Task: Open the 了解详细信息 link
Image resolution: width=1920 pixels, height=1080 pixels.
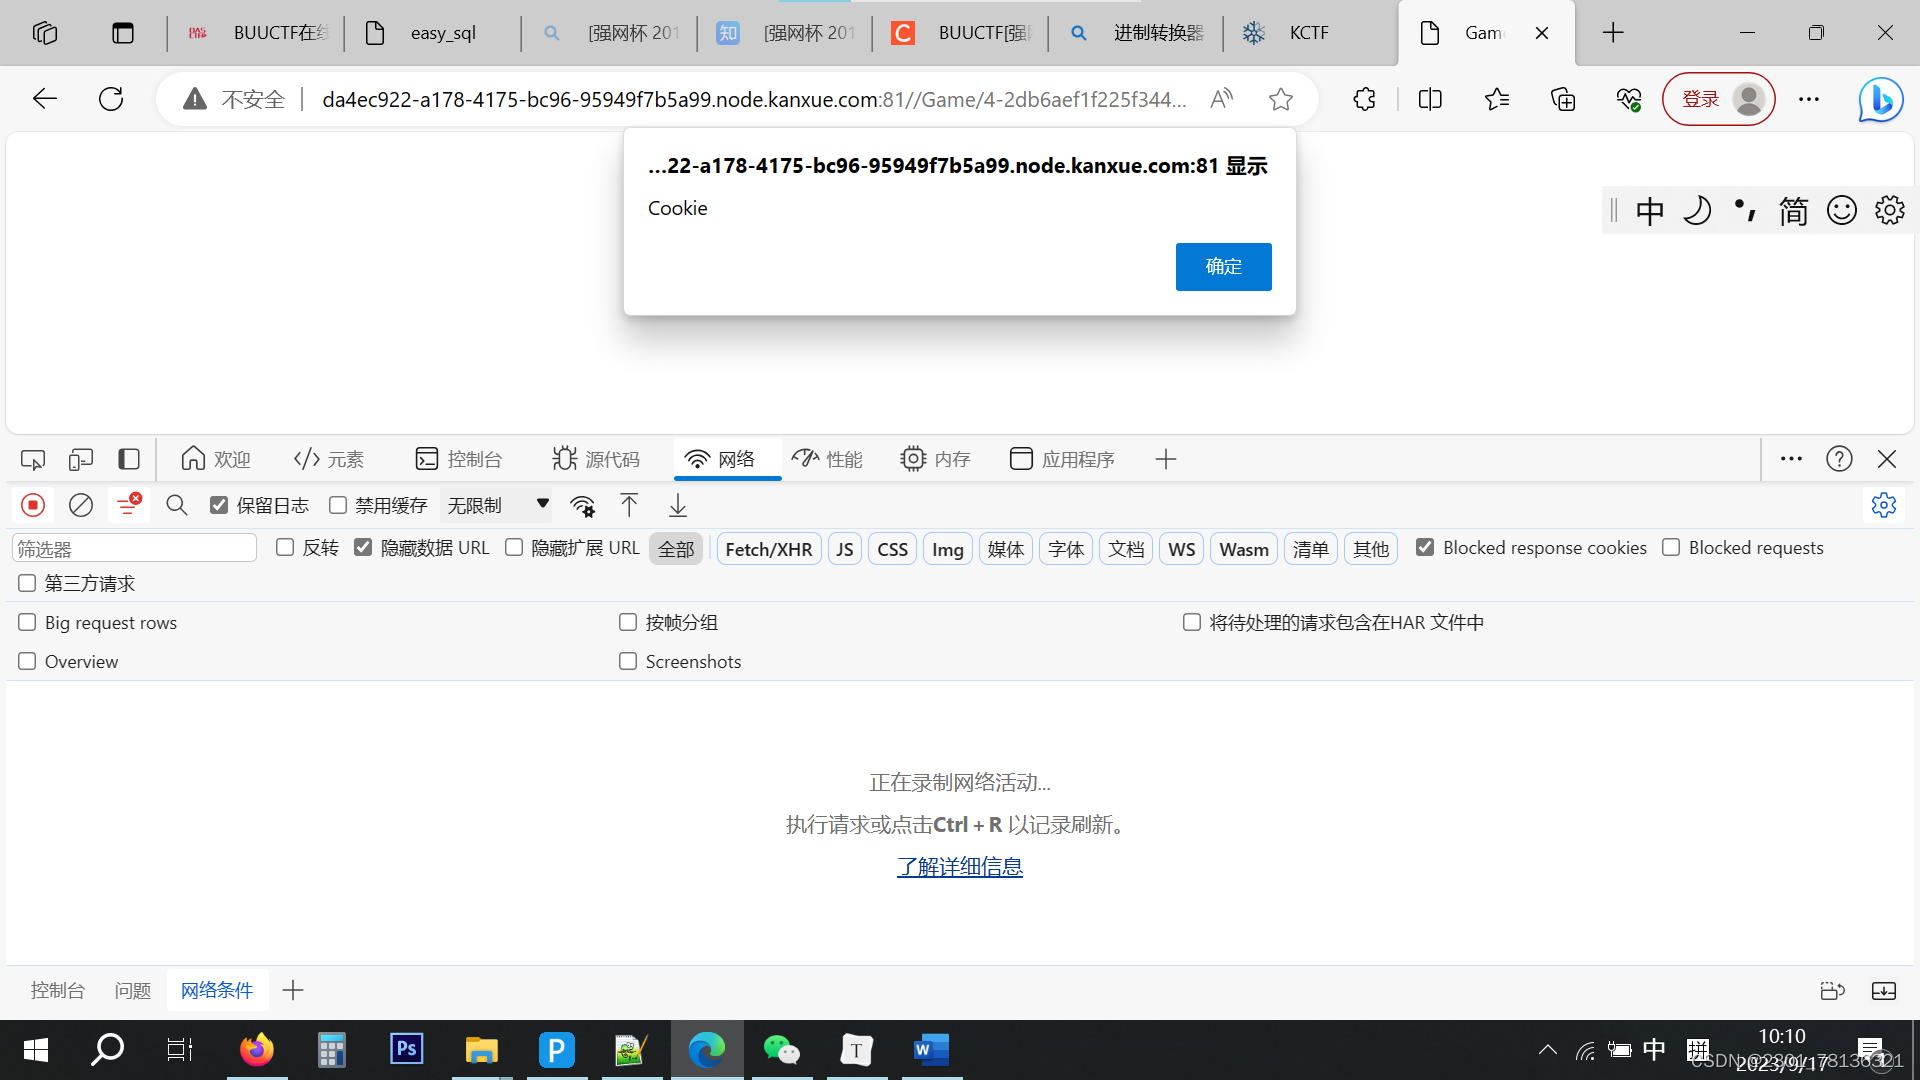Action: pos(959,866)
